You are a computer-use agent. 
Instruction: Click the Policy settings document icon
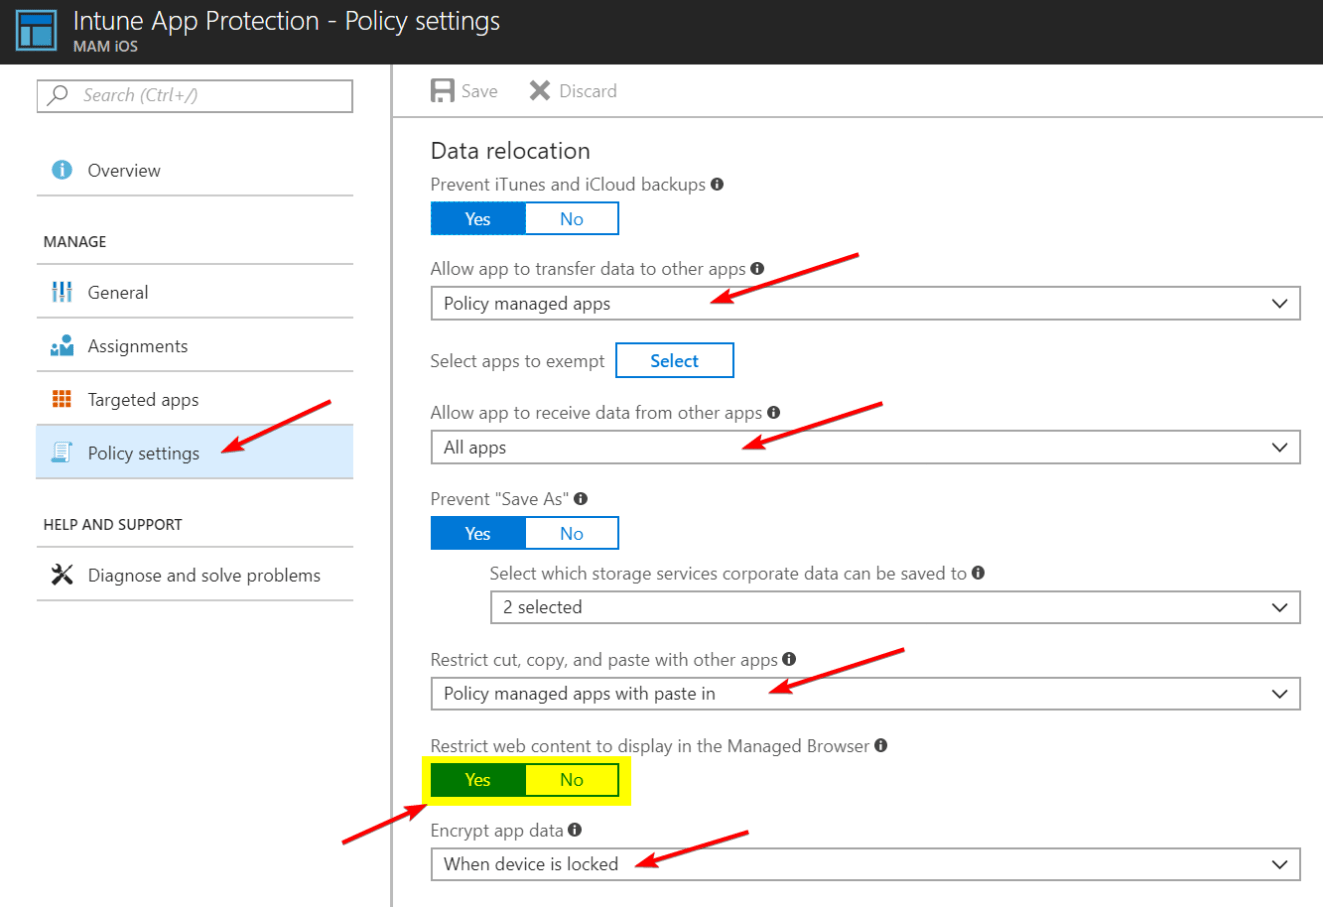[62, 452]
